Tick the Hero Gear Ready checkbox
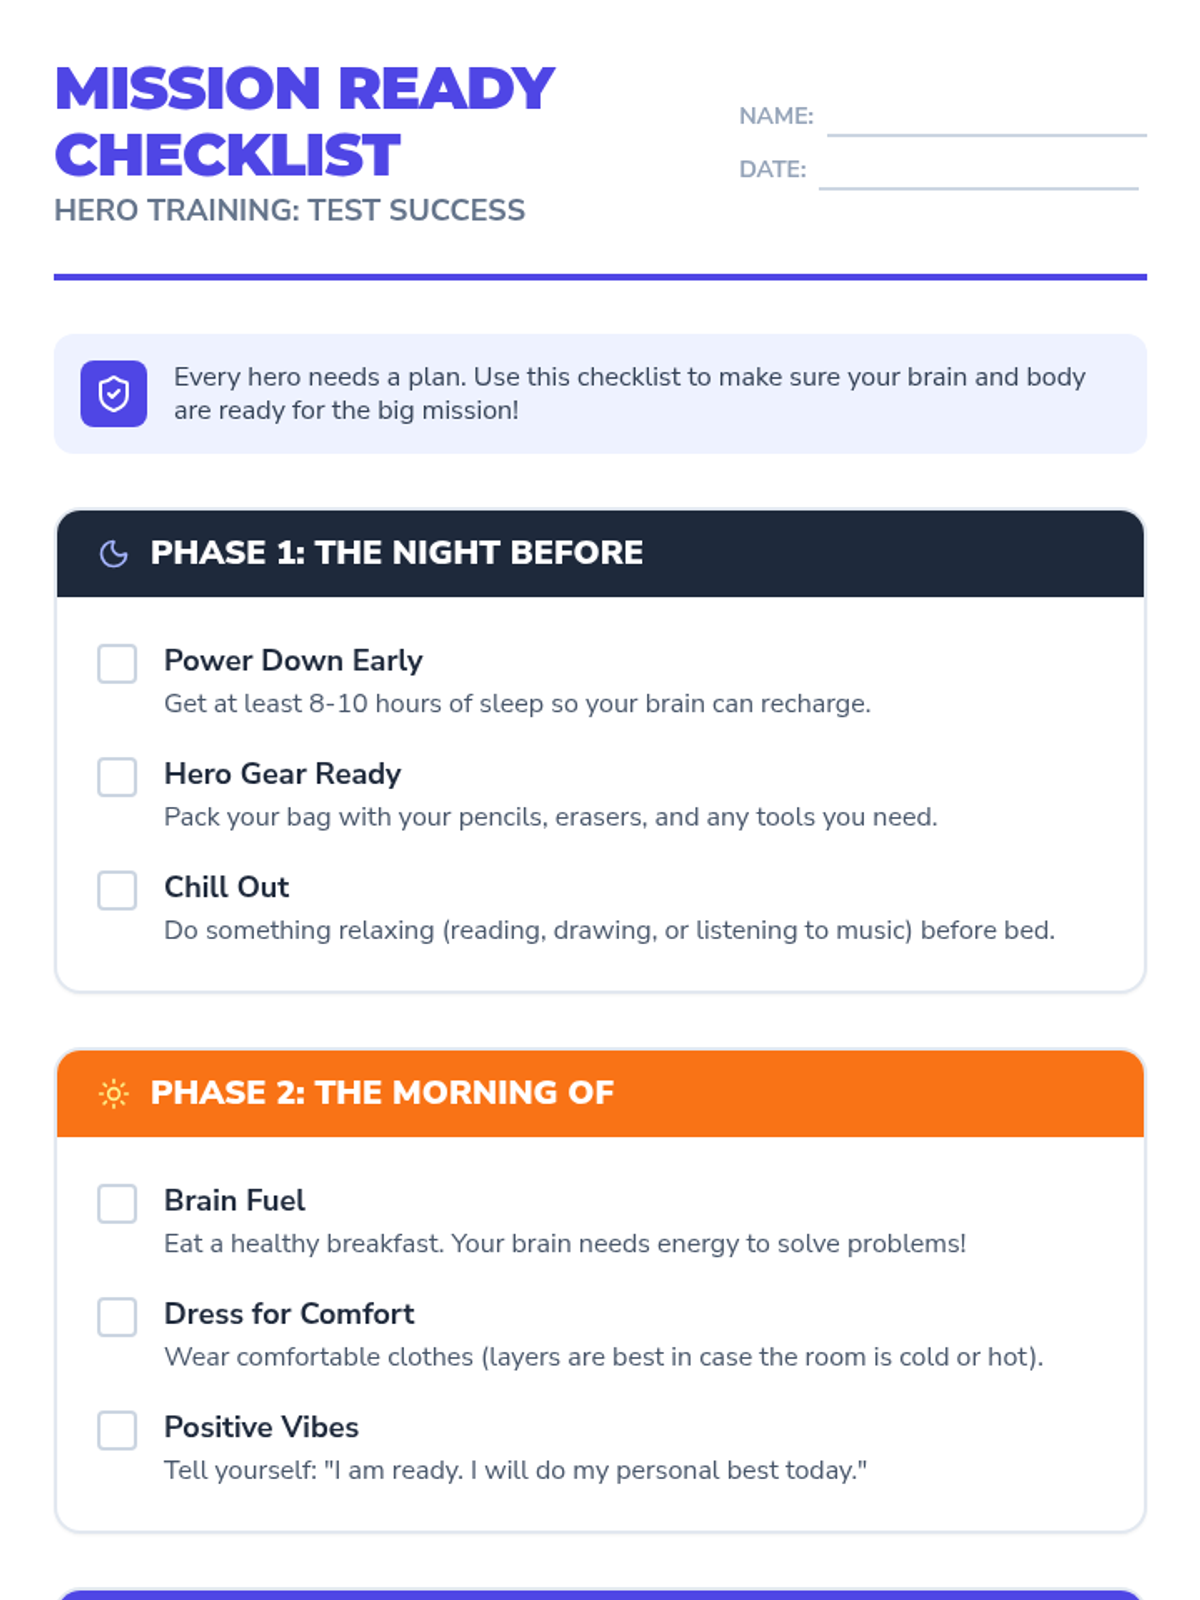Viewport: 1200px width, 1600px height. (117, 777)
